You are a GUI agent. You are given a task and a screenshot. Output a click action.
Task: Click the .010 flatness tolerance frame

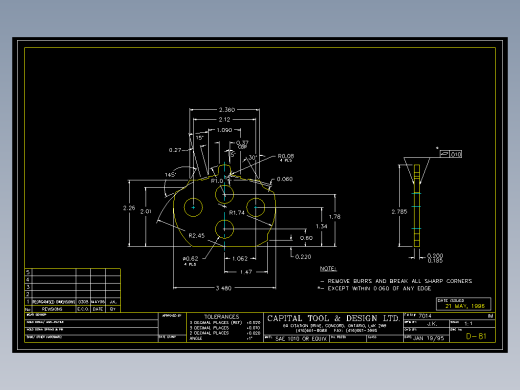(x=451, y=154)
